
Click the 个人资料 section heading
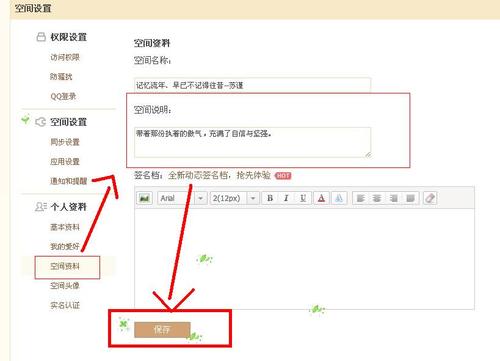click(69, 207)
